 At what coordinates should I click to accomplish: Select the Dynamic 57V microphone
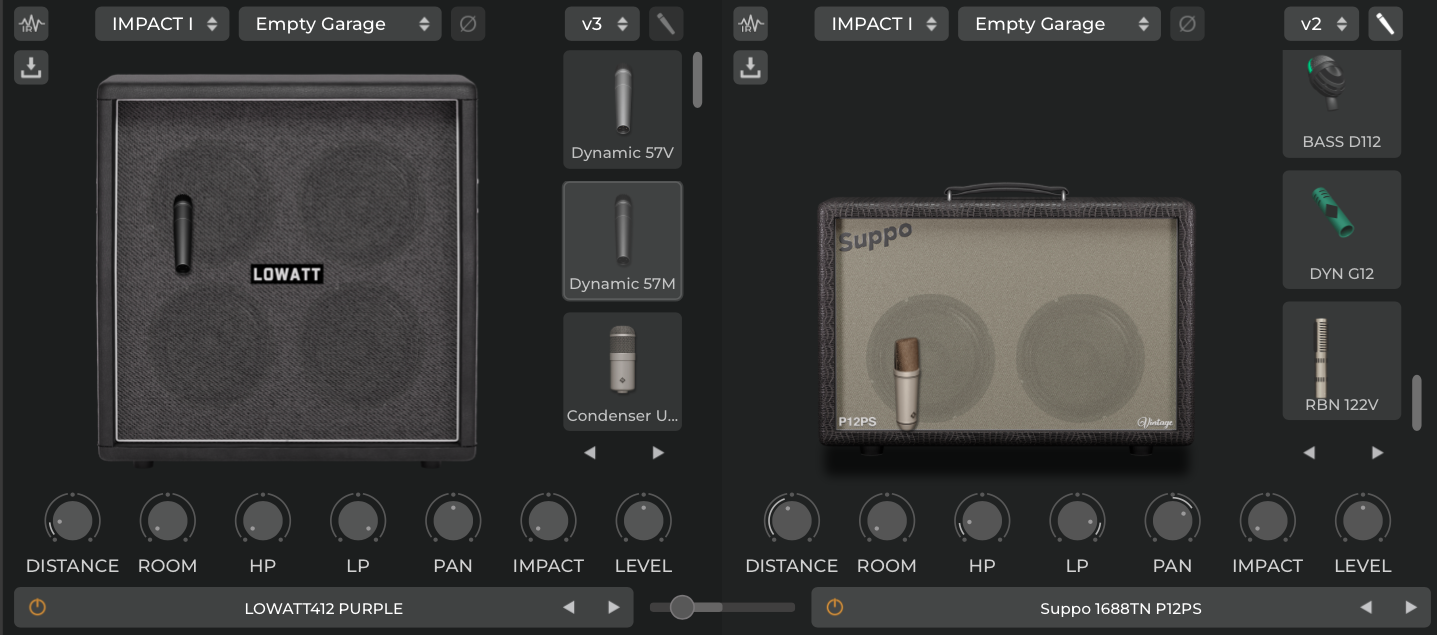tap(622, 110)
